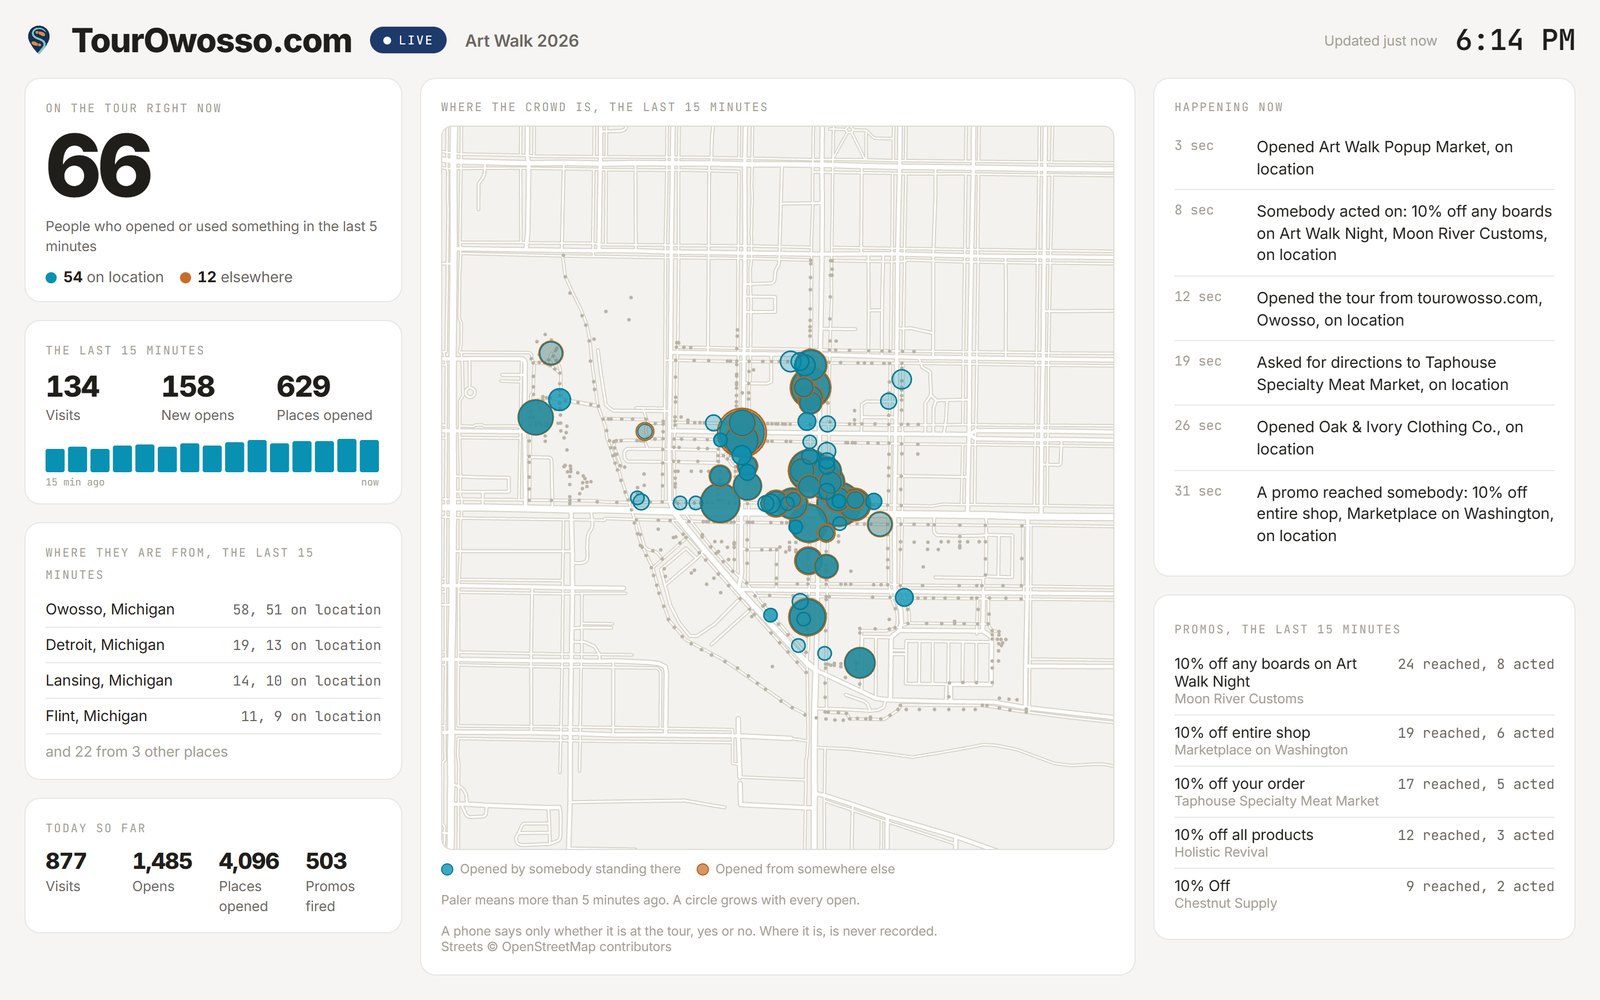This screenshot has height=1000, width=1600.
Task: Click the blue legend dot 'Opened by somebody standing there'
Action: tap(447, 870)
